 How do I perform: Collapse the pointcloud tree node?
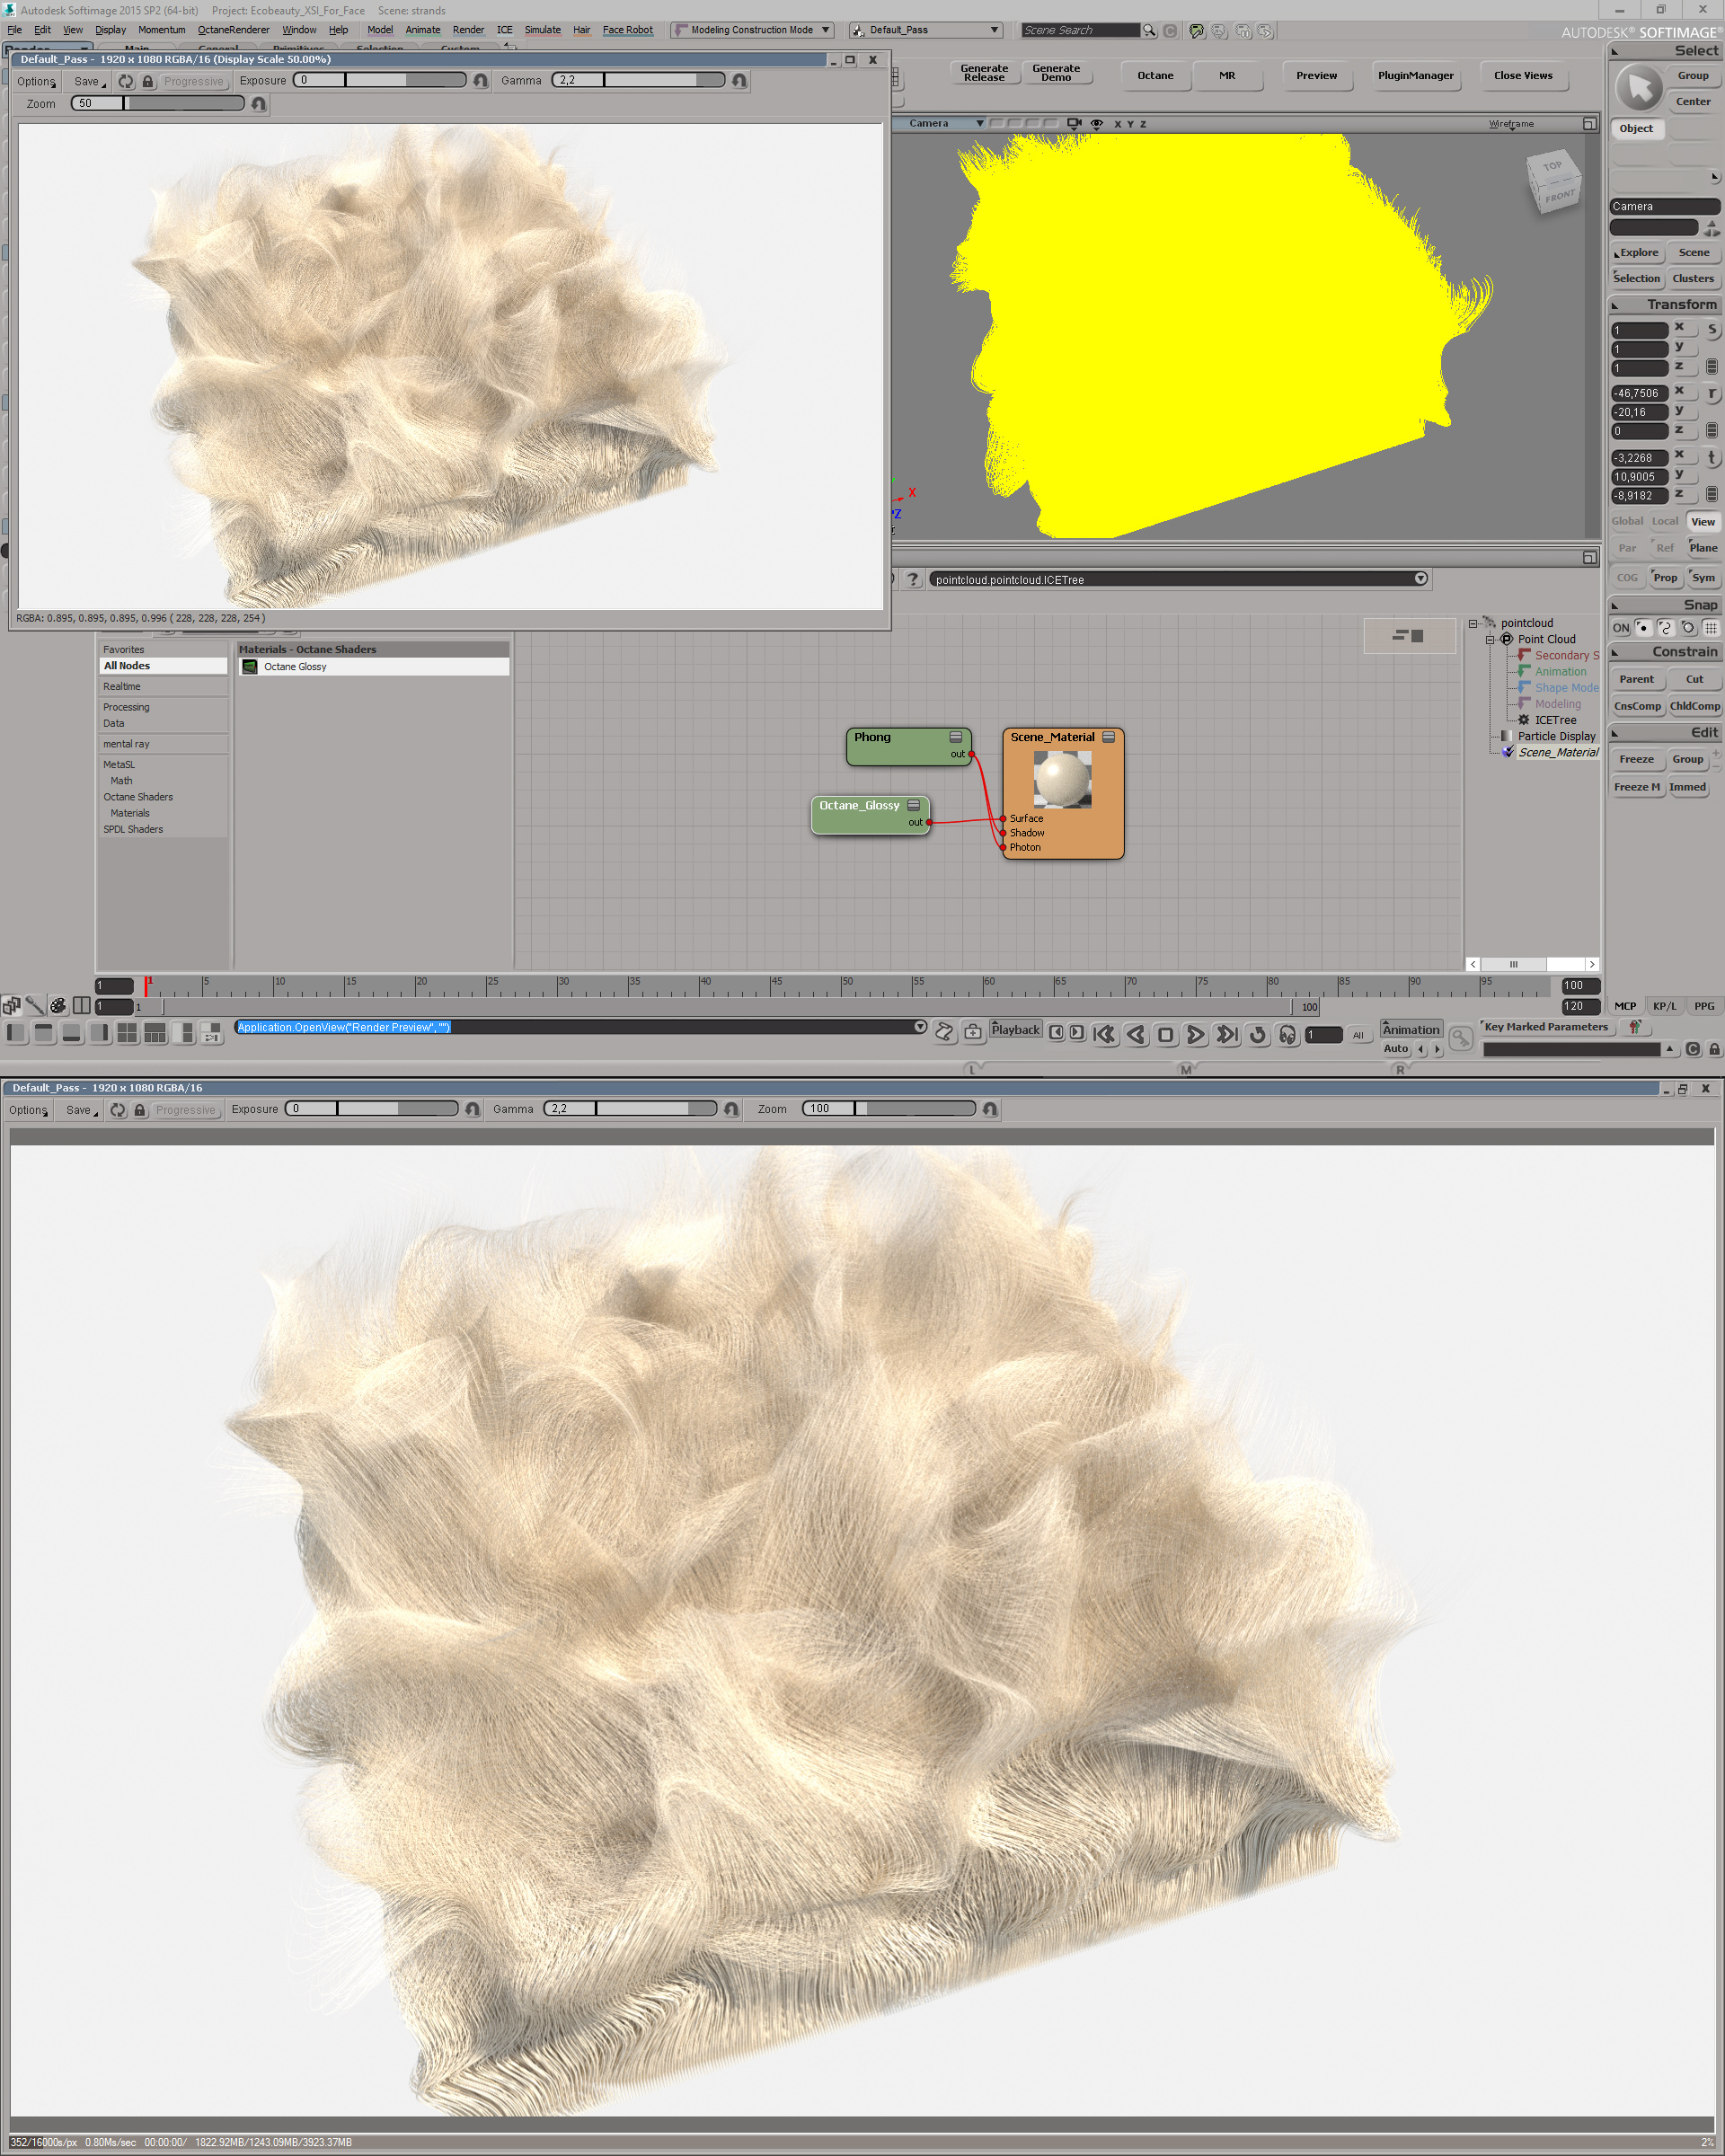point(1473,623)
